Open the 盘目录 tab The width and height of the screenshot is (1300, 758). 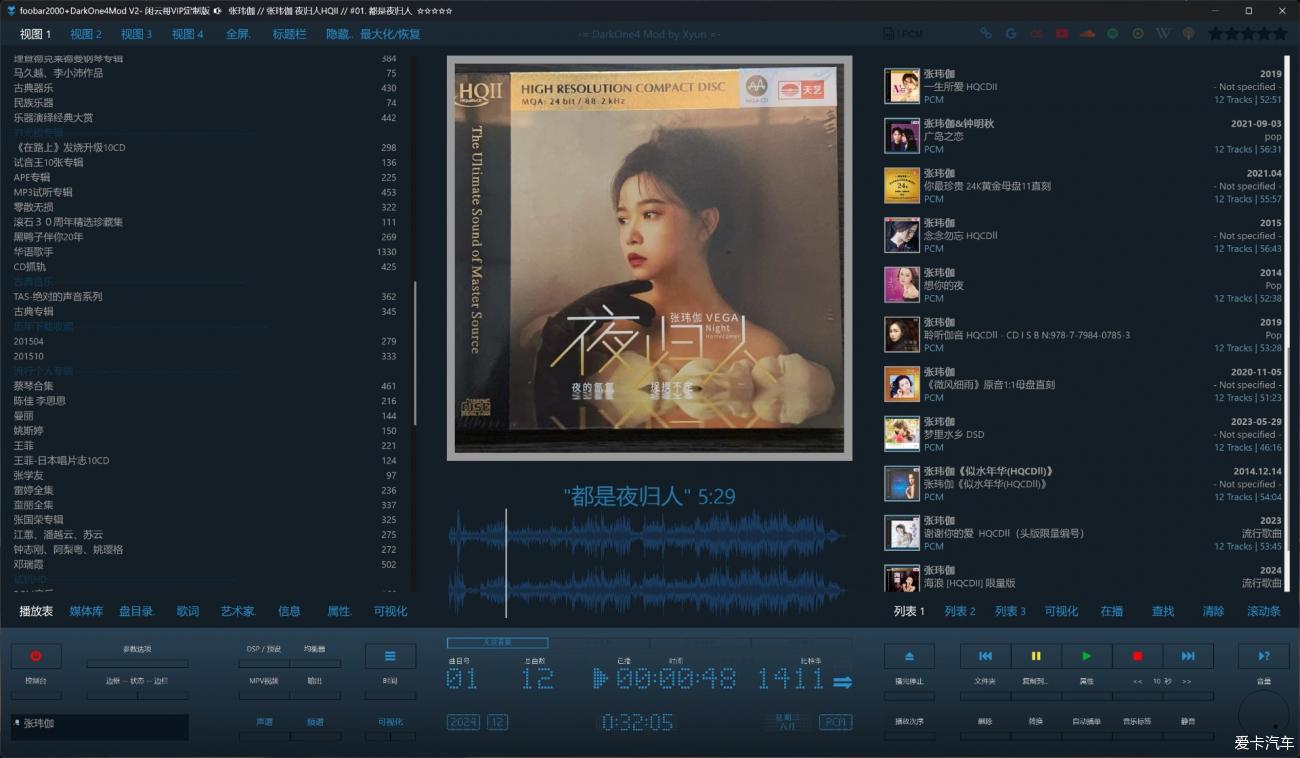(137, 611)
